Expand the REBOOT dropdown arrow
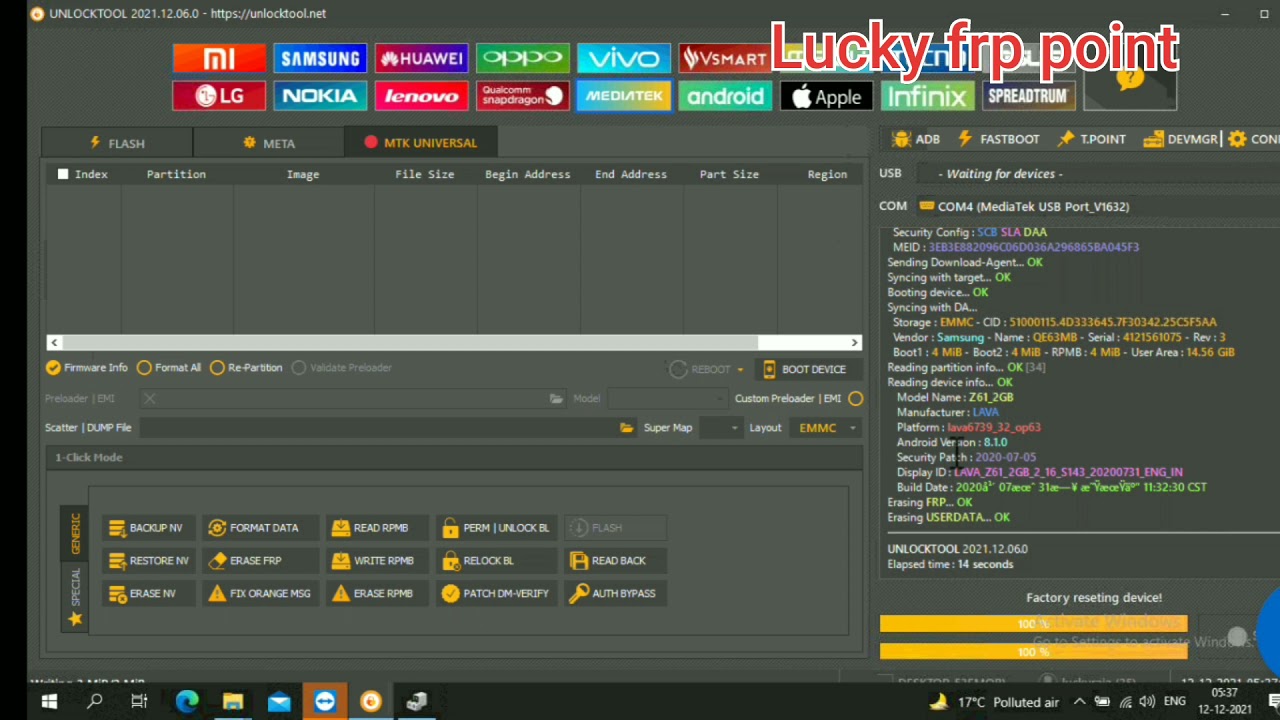 coord(741,370)
